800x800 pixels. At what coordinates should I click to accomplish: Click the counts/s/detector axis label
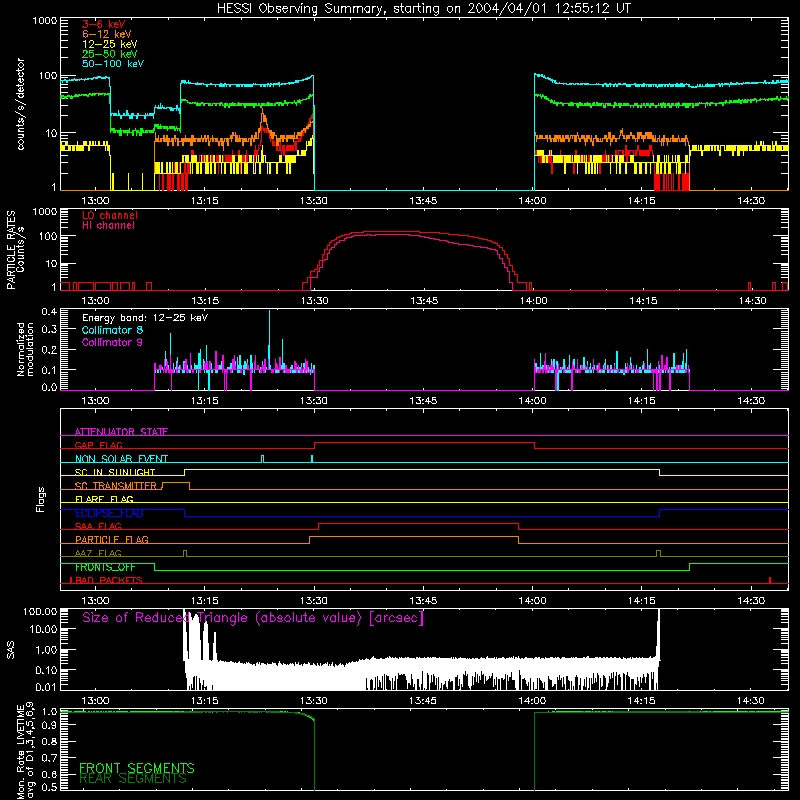coord(21,104)
